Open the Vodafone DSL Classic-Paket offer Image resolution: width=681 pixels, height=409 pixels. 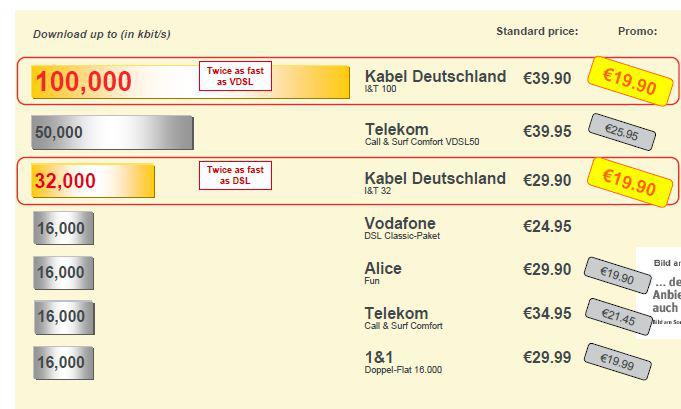click(401, 227)
